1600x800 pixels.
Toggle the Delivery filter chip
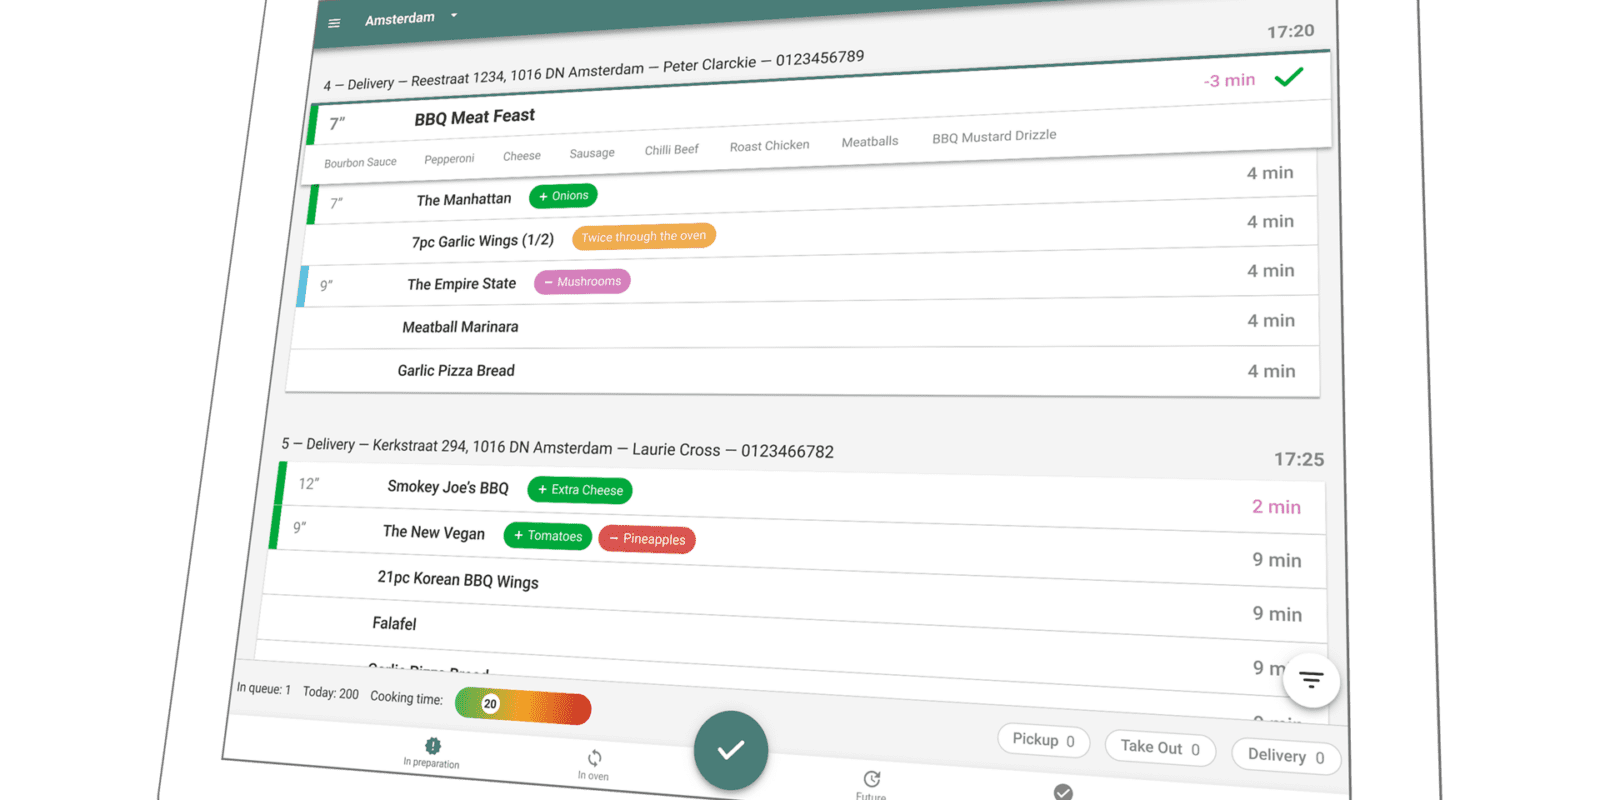[x=1285, y=756]
